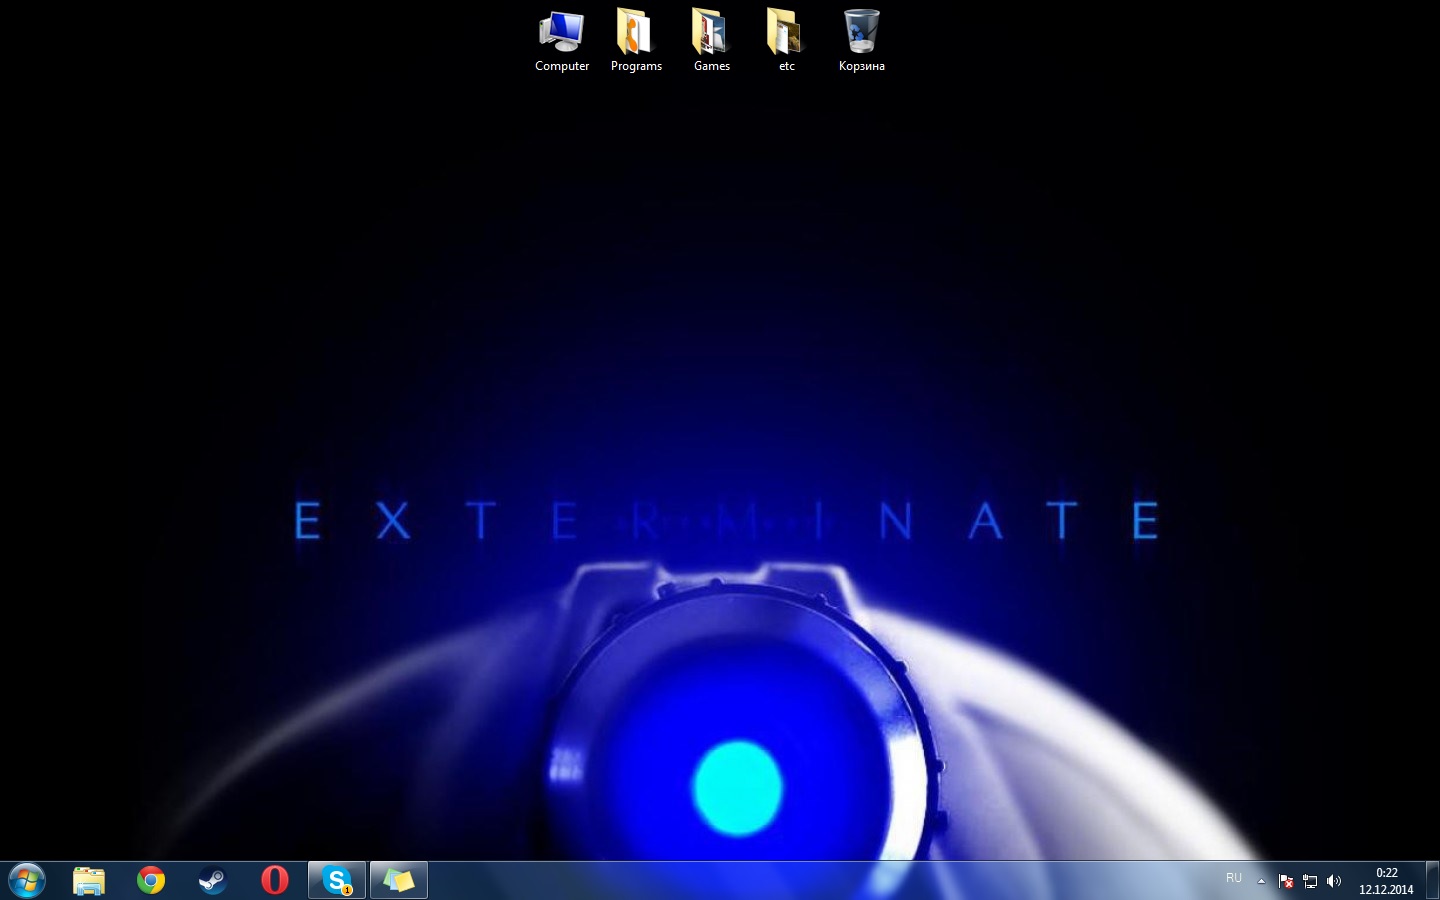Launch Opera browser from taskbar
1440x900 pixels.
point(275,881)
